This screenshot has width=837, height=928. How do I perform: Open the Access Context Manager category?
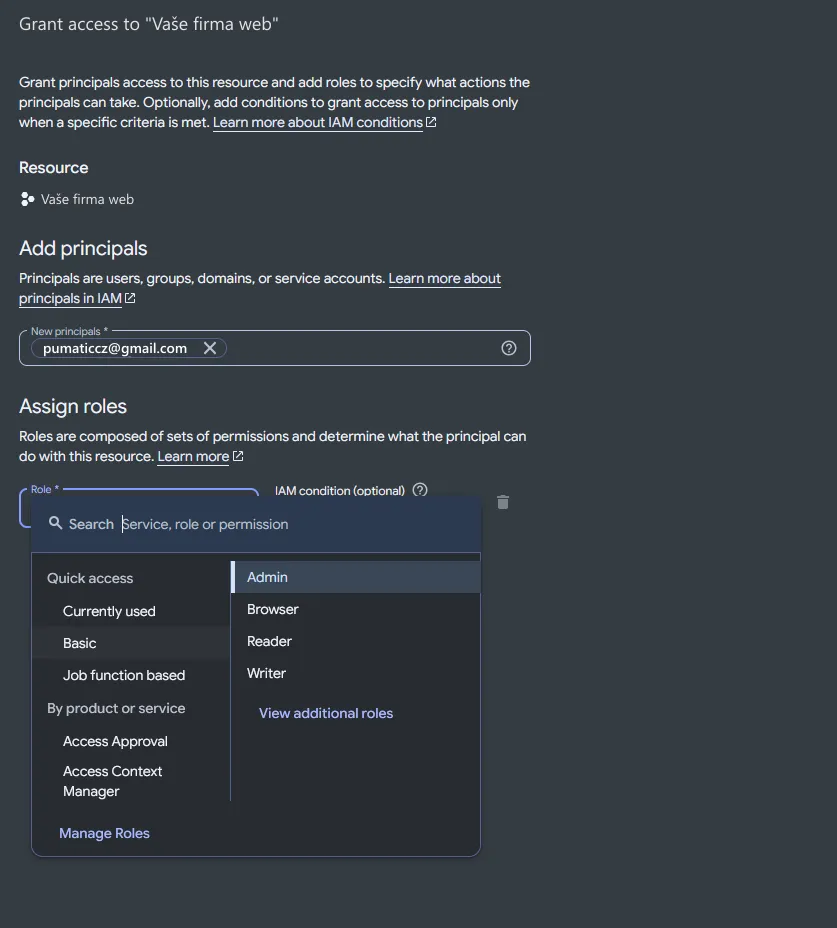[131, 781]
